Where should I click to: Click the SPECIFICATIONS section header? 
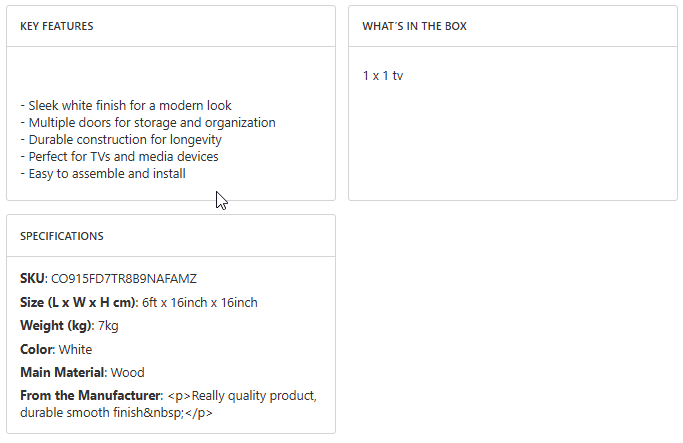62,236
